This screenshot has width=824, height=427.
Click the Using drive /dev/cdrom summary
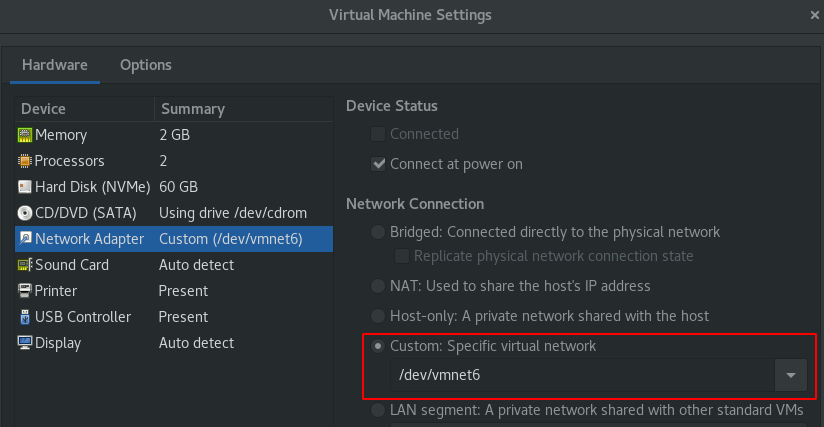233,213
